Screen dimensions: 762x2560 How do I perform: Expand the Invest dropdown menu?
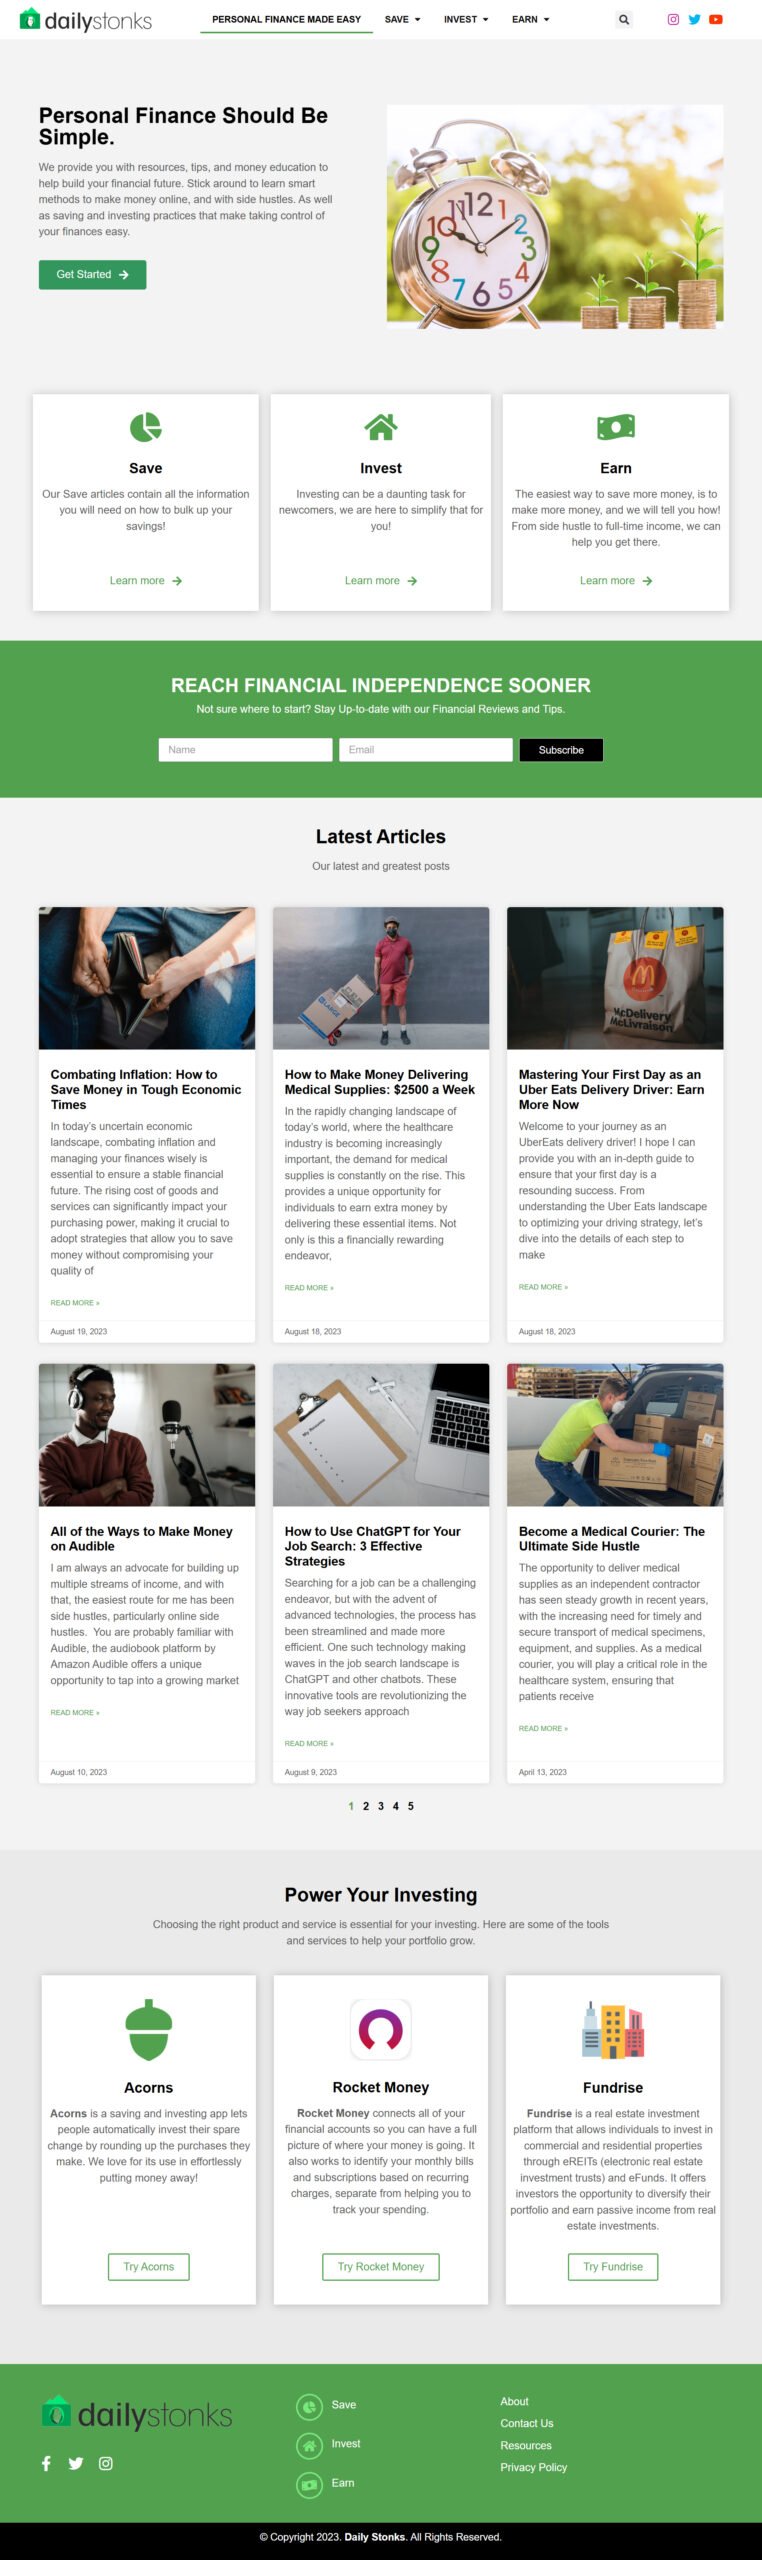pyautogui.click(x=466, y=19)
